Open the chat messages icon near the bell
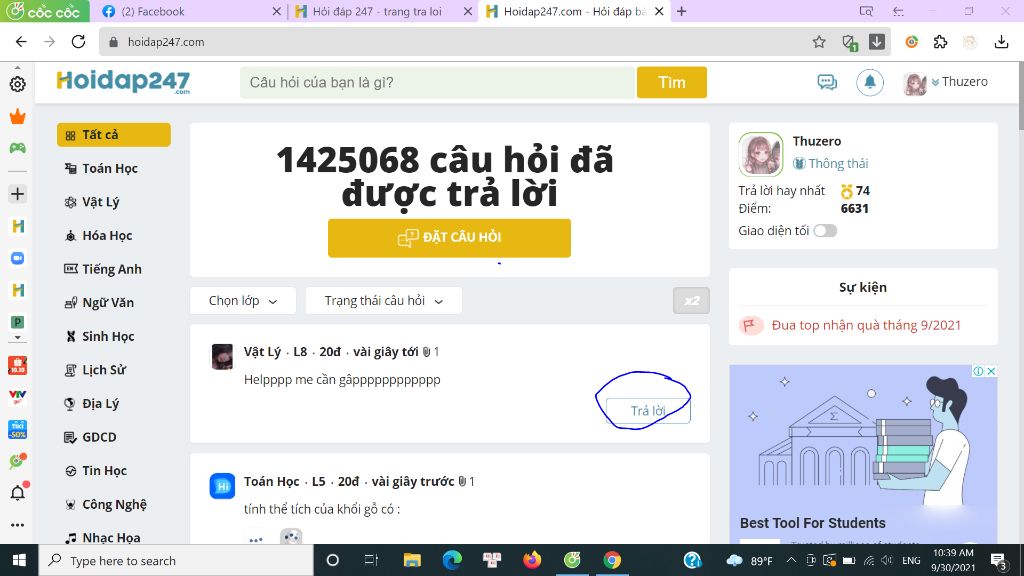 click(x=827, y=82)
